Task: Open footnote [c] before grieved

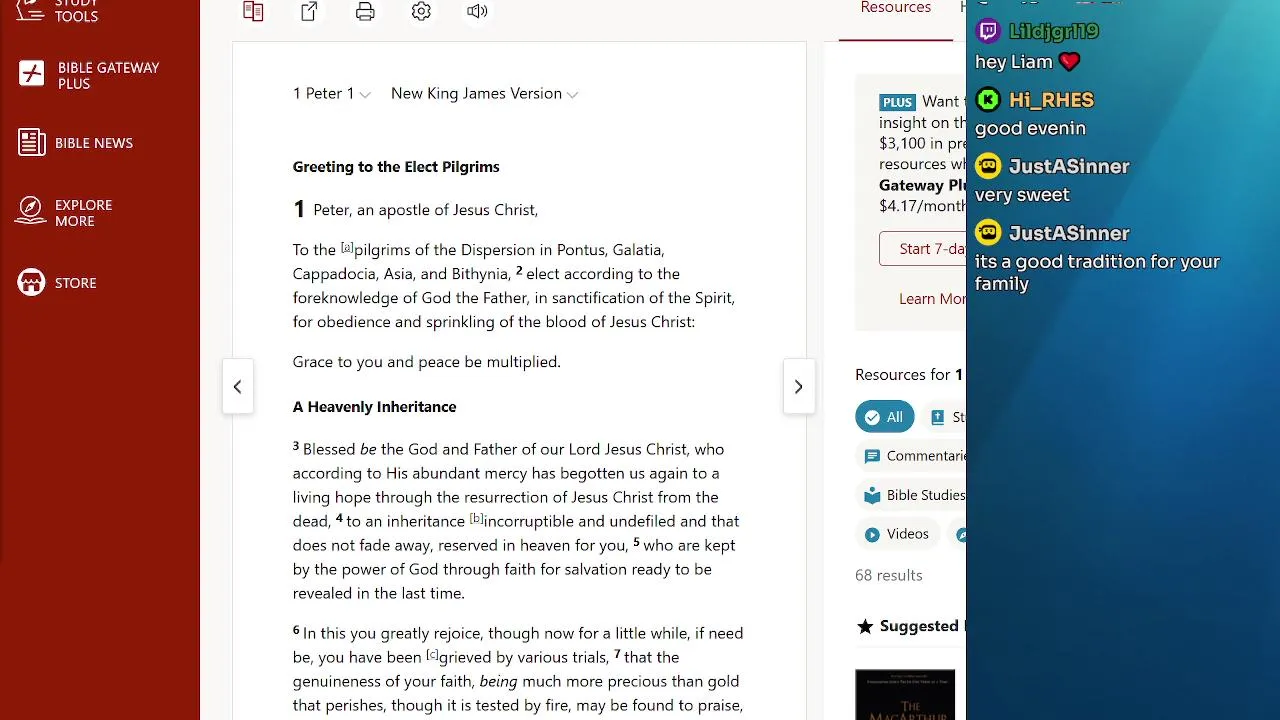Action: point(432,654)
